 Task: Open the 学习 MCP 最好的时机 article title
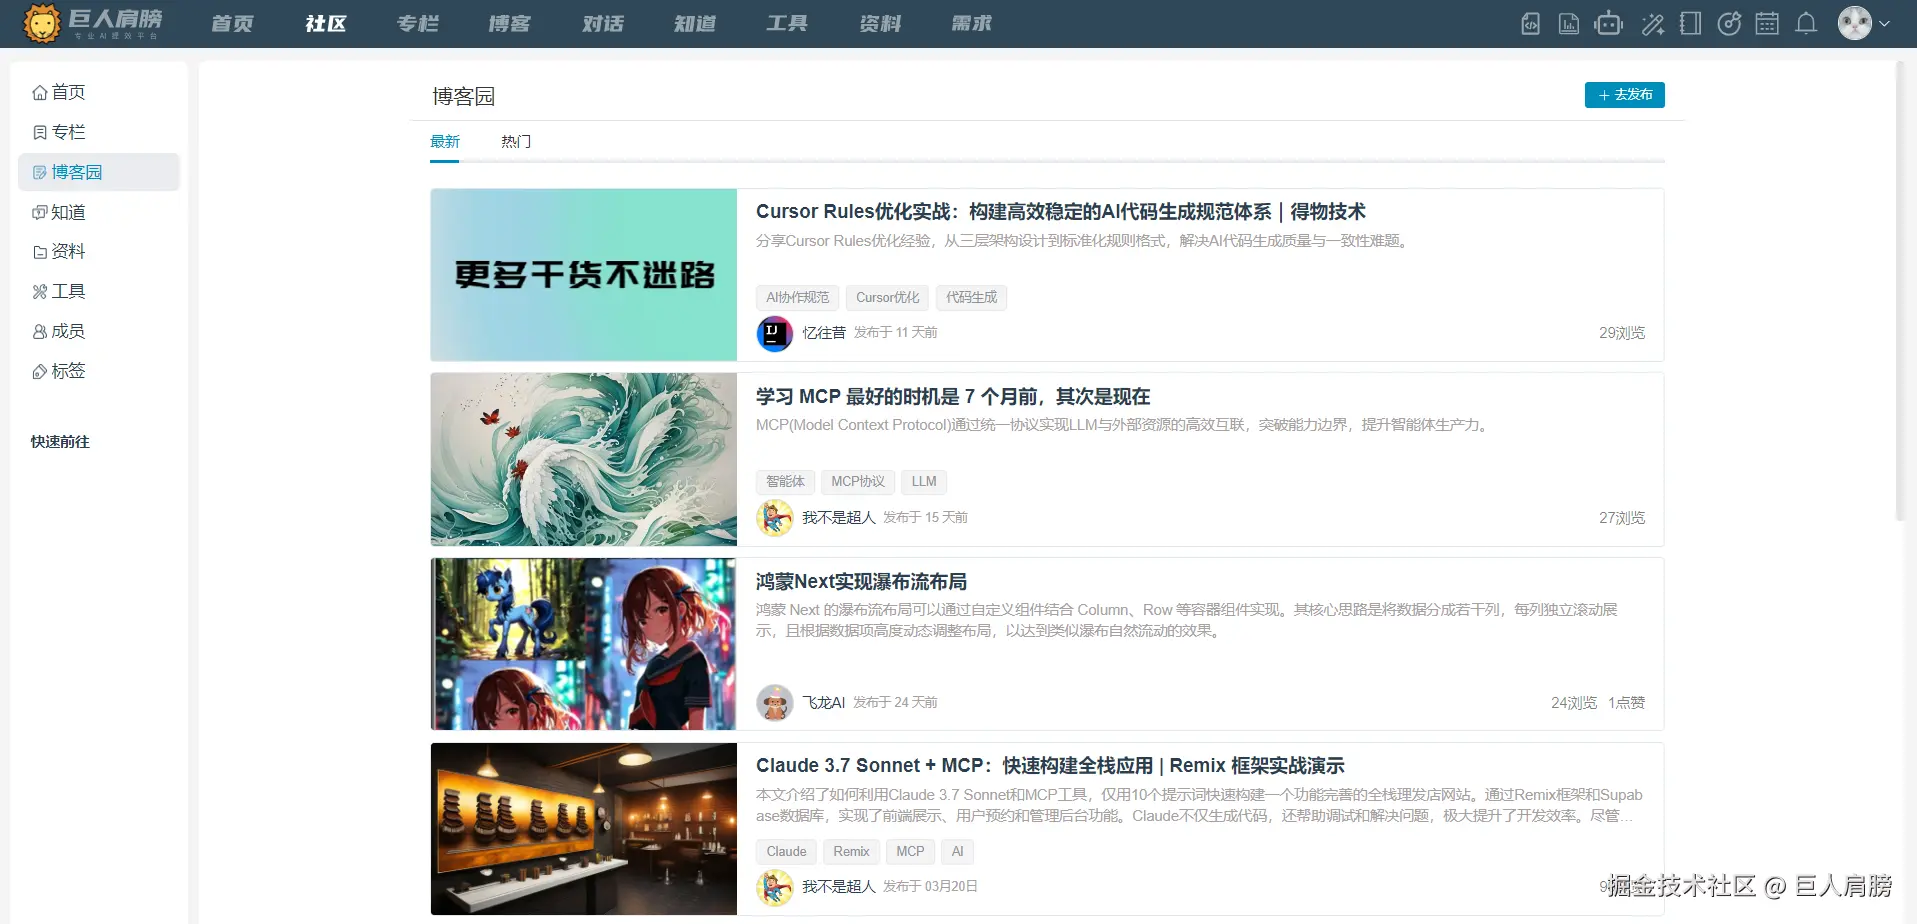[x=953, y=397]
